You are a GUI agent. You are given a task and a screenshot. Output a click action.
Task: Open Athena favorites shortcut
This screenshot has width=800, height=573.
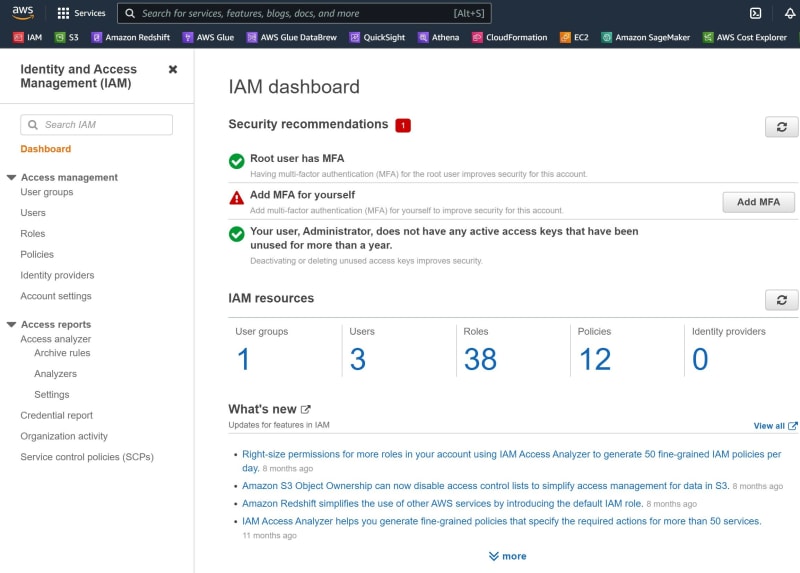438,37
